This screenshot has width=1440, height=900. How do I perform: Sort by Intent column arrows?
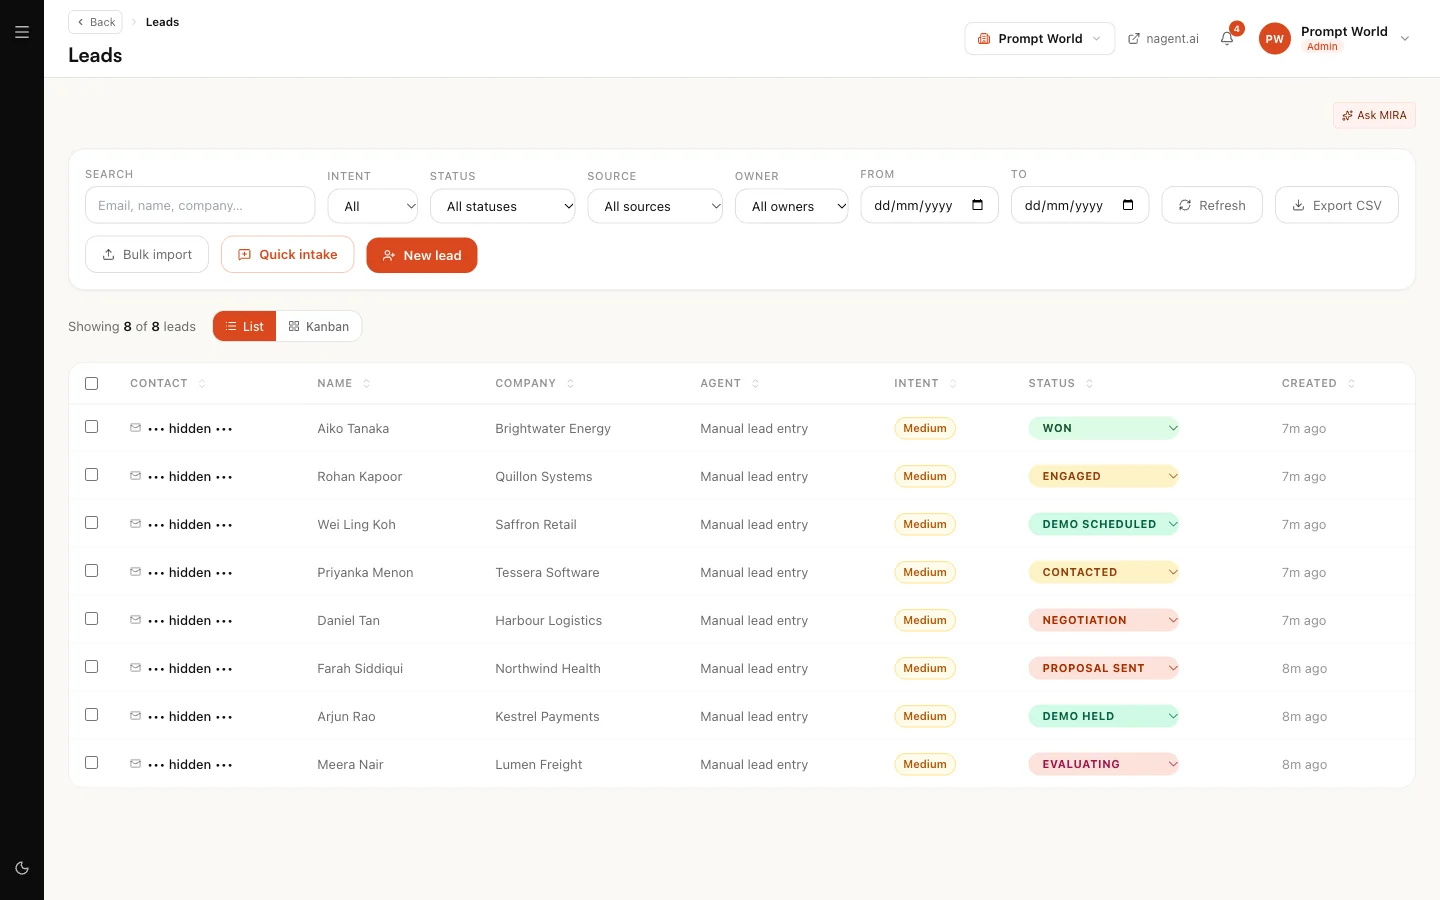pyautogui.click(x=953, y=383)
